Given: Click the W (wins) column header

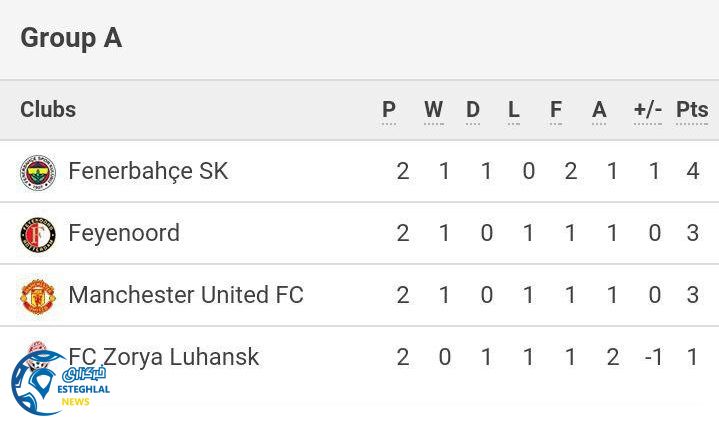Looking at the screenshot, I should [433, 110].
